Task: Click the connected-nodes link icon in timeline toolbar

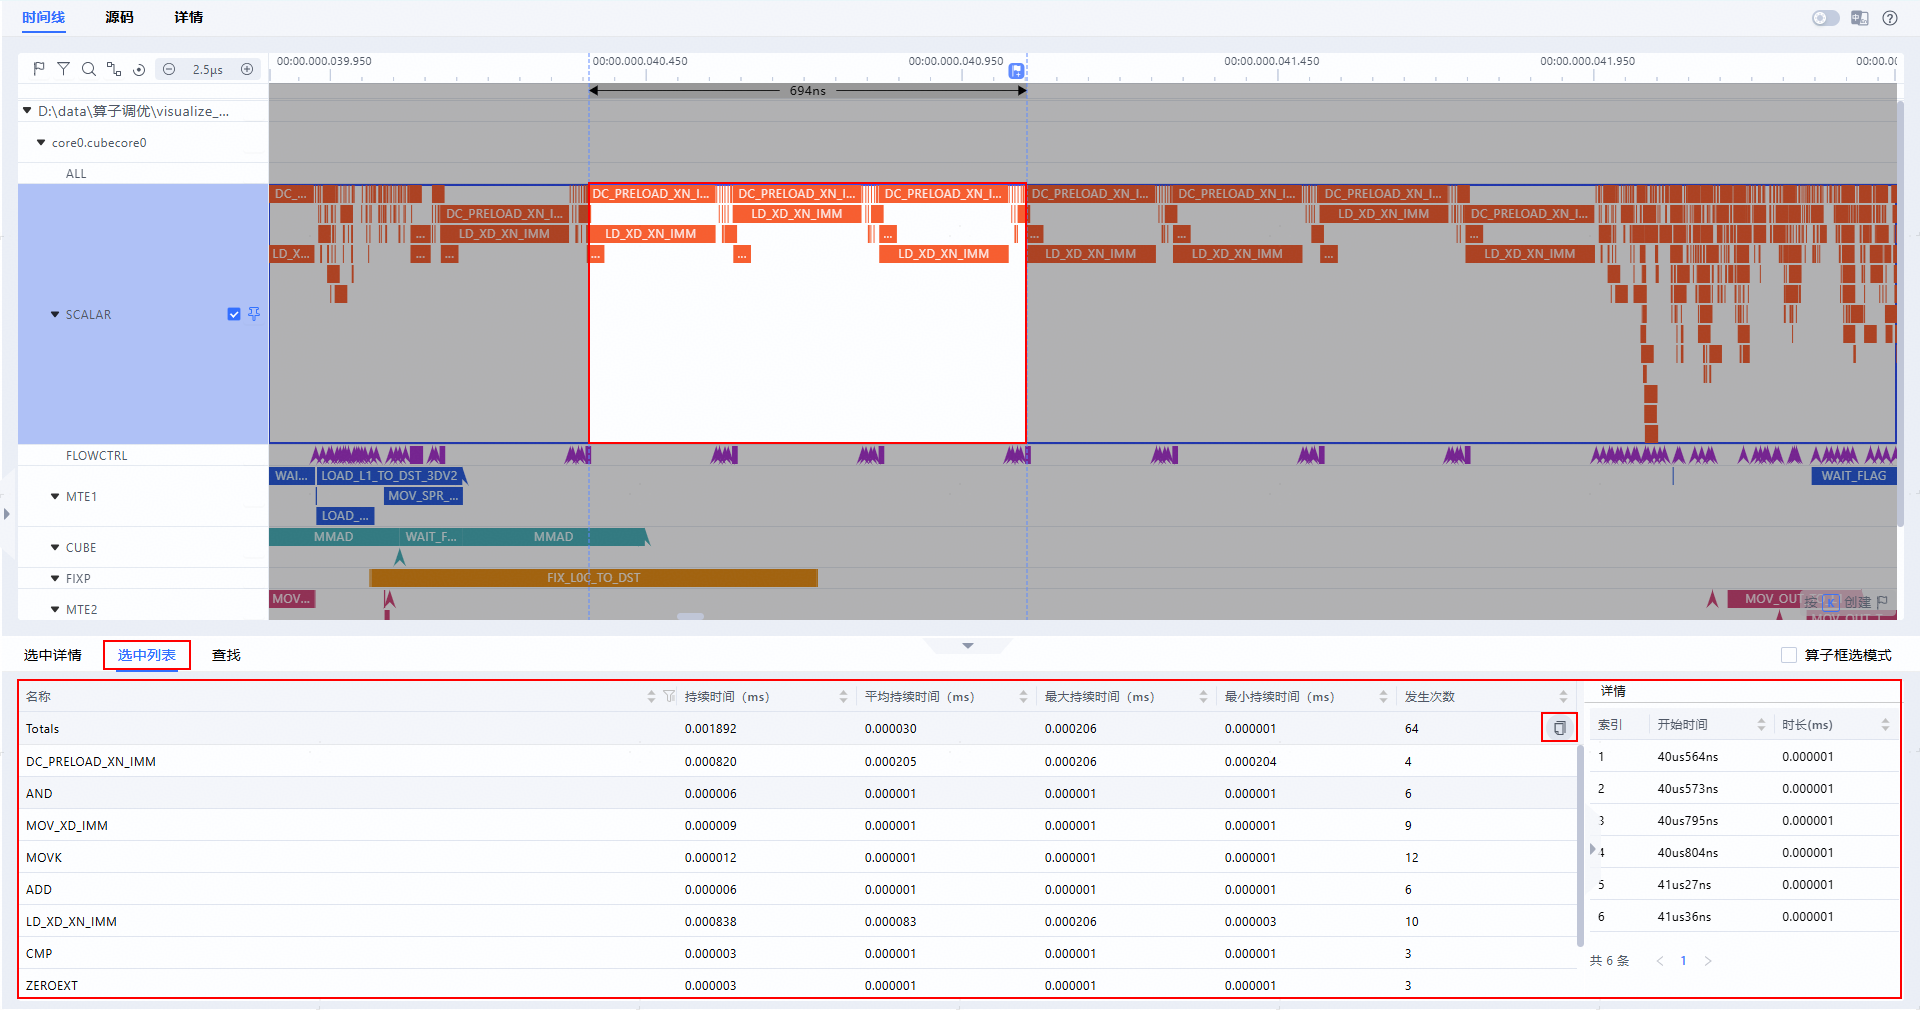Action: (x=114, y=69)
